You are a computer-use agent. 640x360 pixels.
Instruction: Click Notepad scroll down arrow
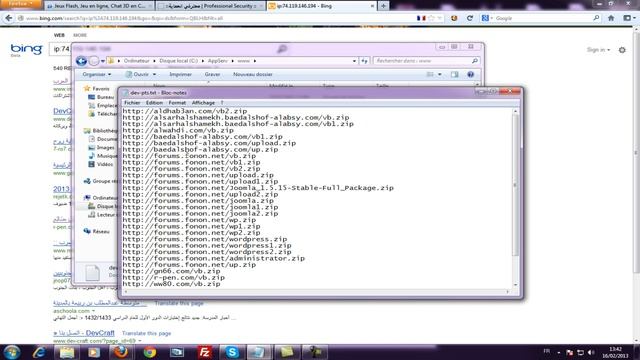515,284
